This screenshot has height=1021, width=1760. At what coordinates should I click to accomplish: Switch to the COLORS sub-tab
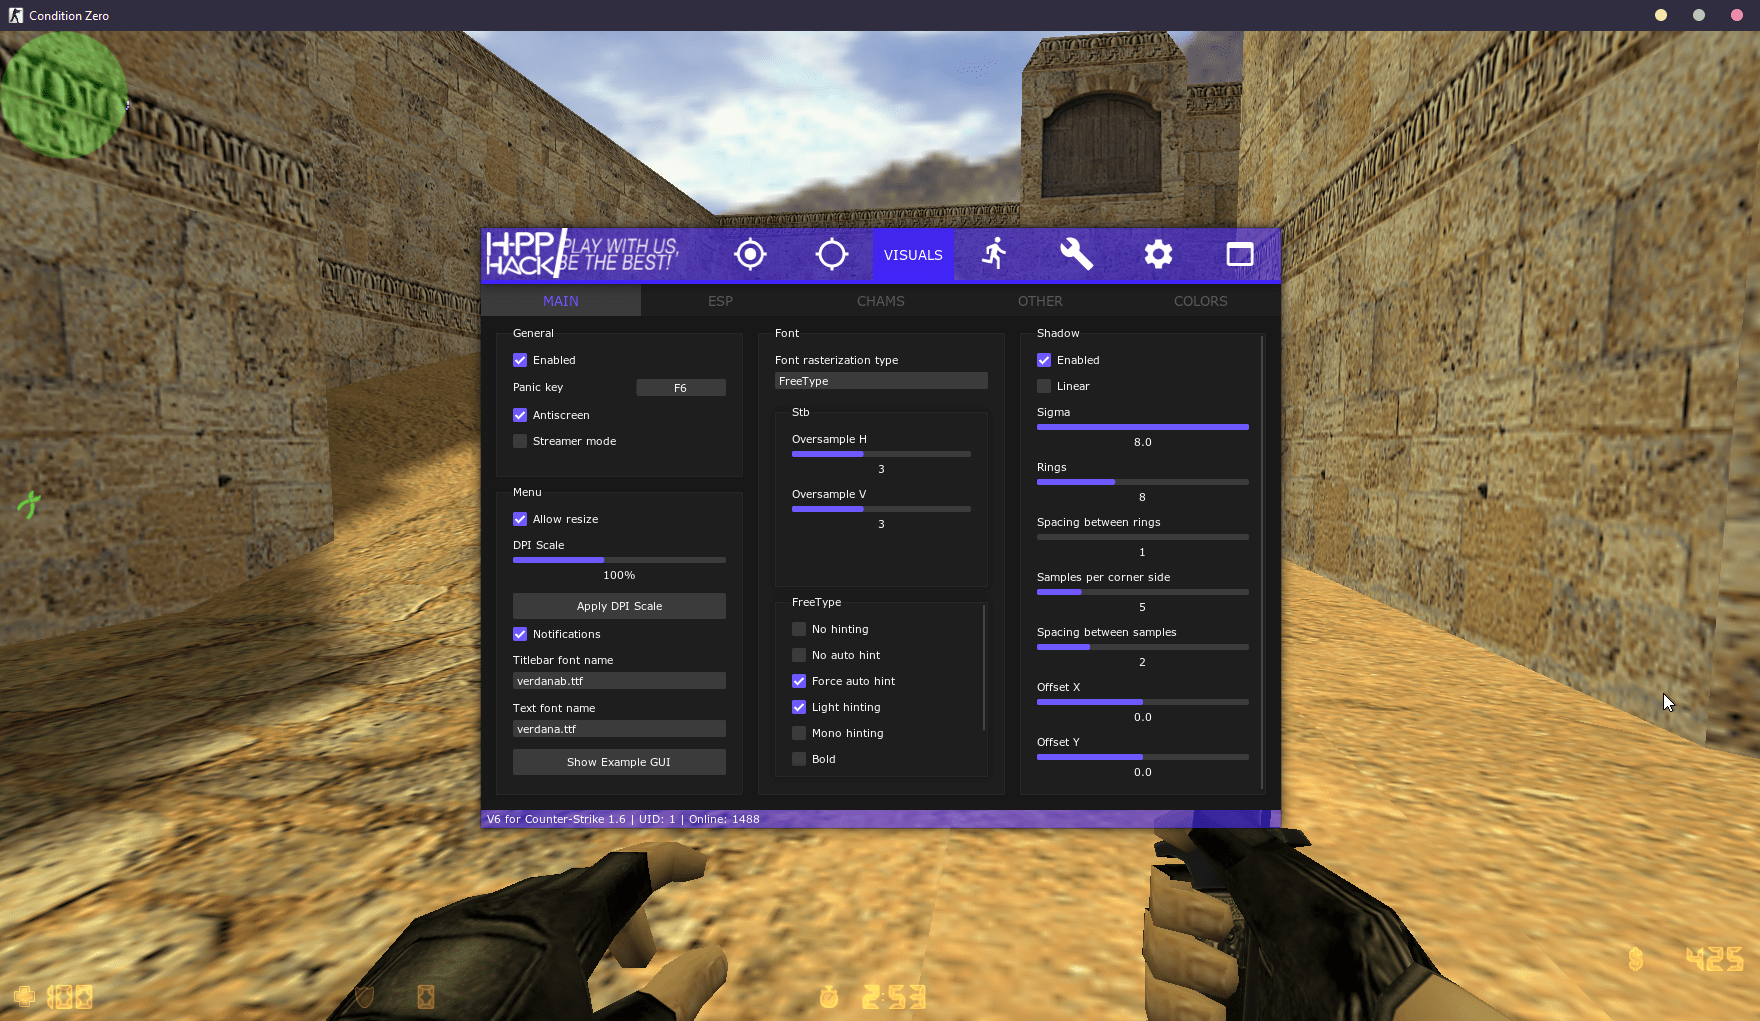click(1200, 301)
